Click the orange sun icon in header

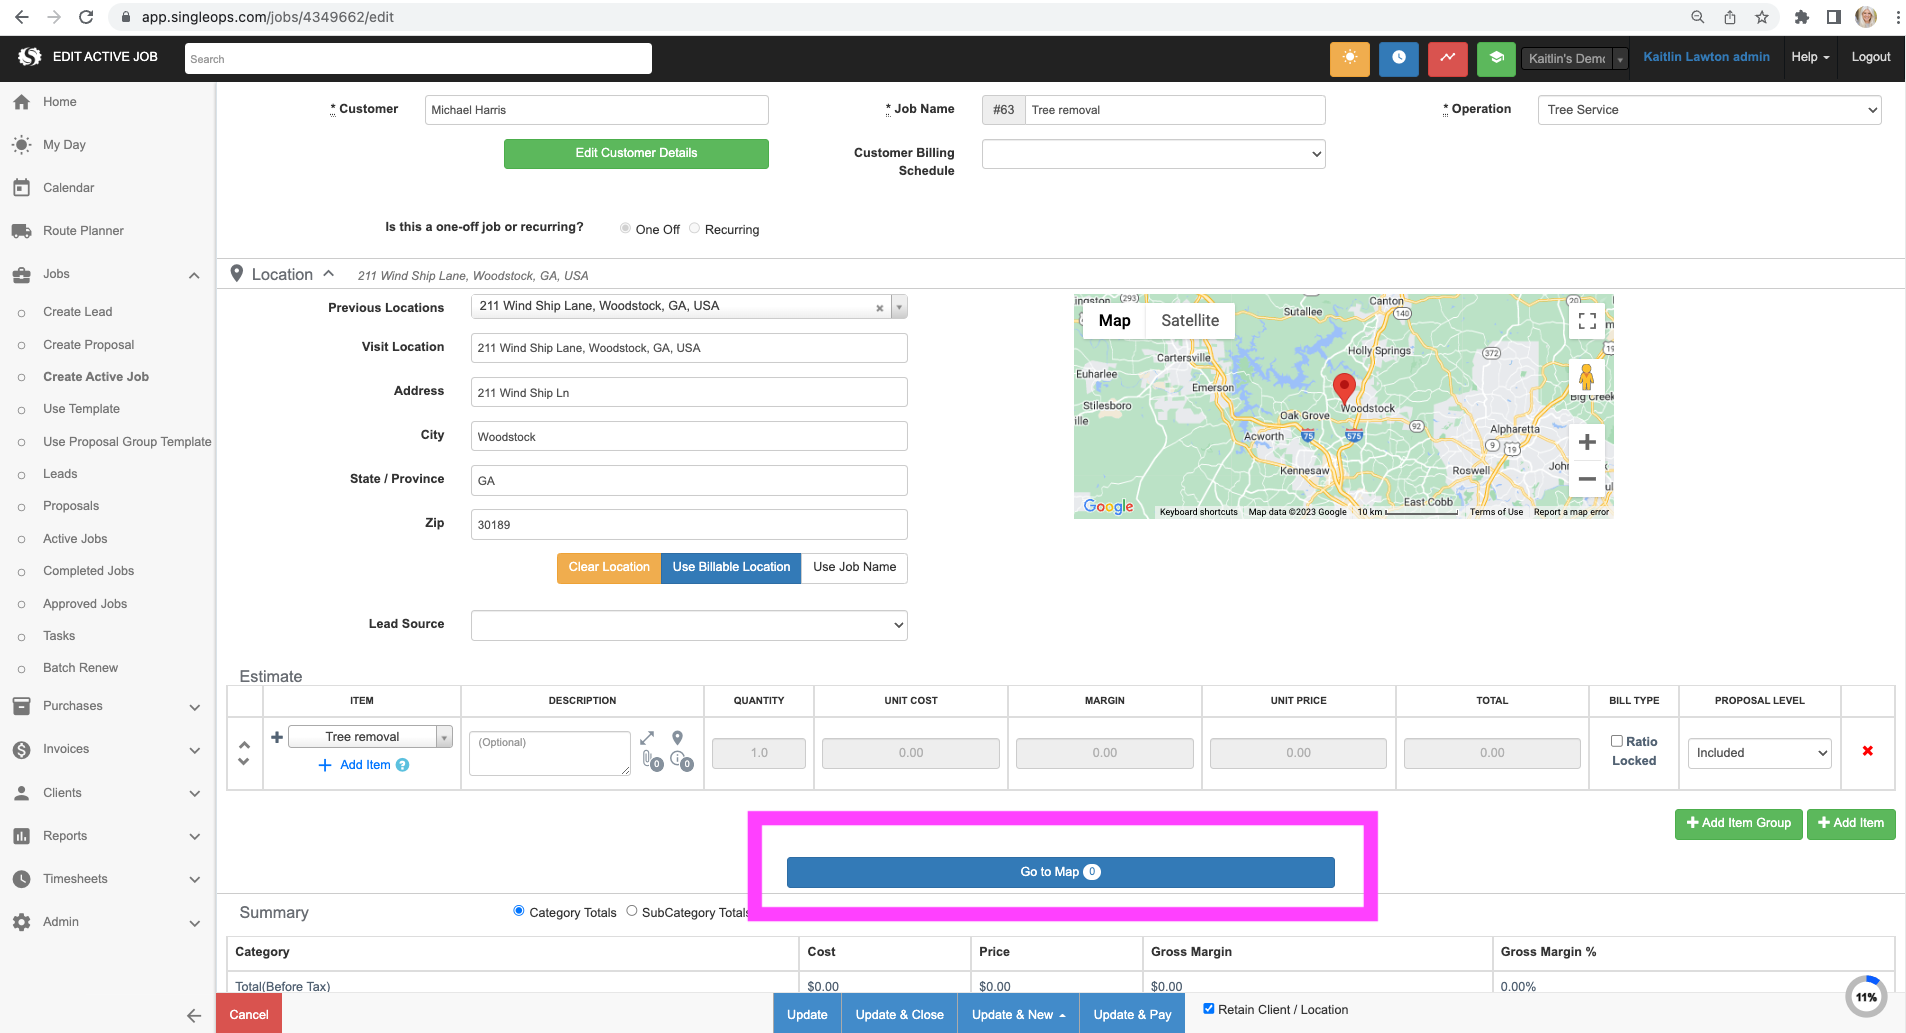(x=1349, y=59)
